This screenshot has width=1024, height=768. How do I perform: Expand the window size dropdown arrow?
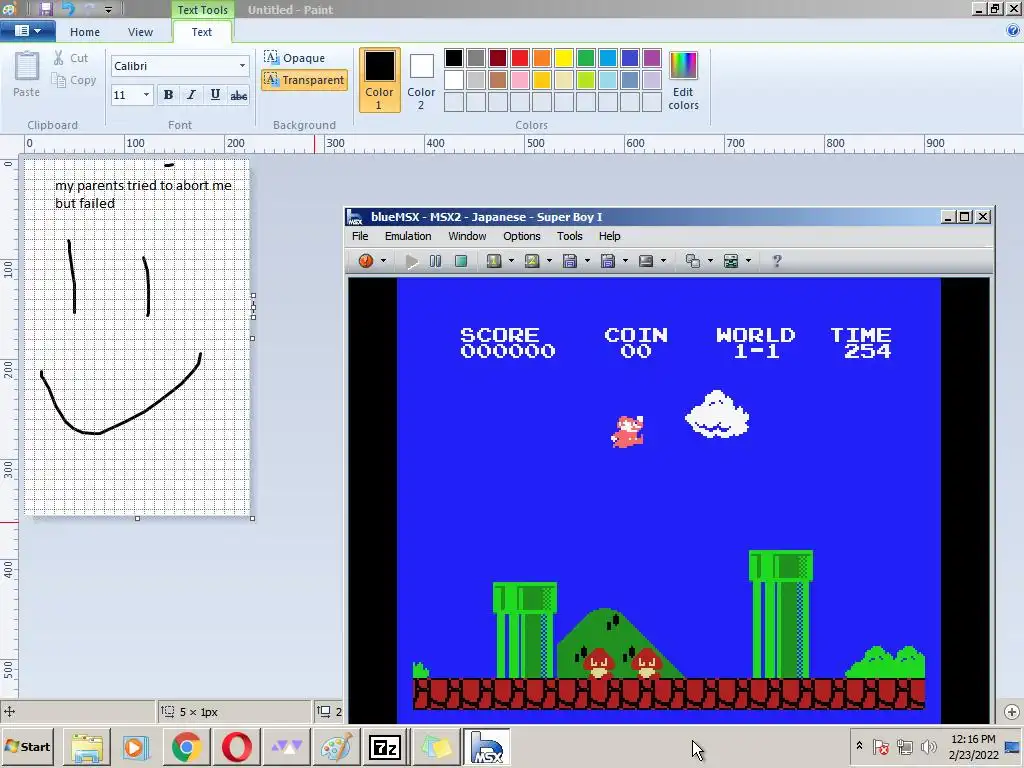coord(711,261)
